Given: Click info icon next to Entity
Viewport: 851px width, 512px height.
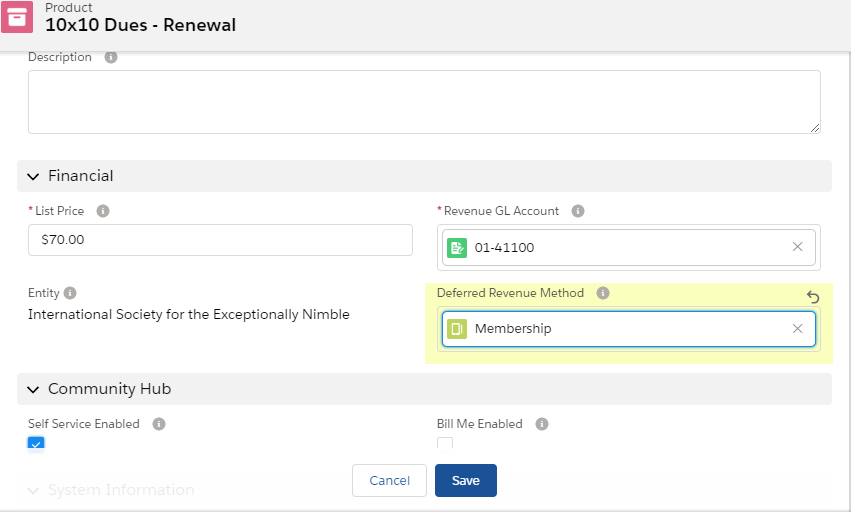Looking at the screenshot, I should [x=69, y=293].
